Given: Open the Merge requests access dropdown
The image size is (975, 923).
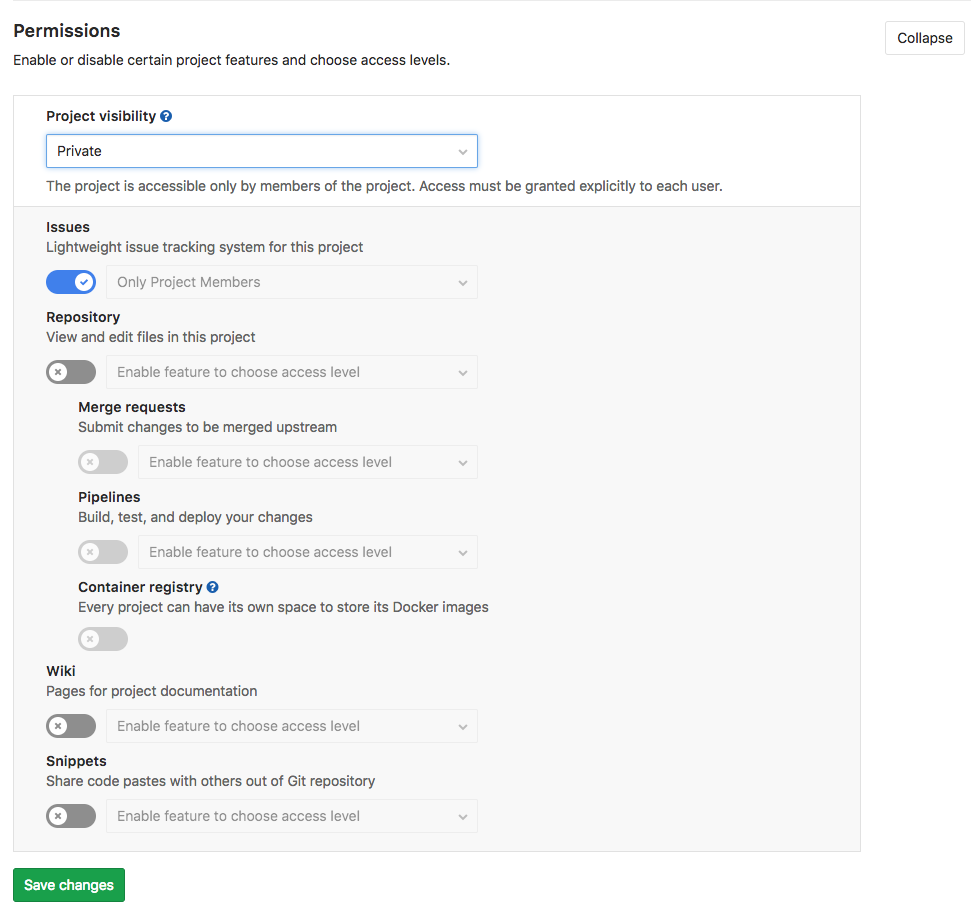Looking at the screenshot, I should [307, 461].
